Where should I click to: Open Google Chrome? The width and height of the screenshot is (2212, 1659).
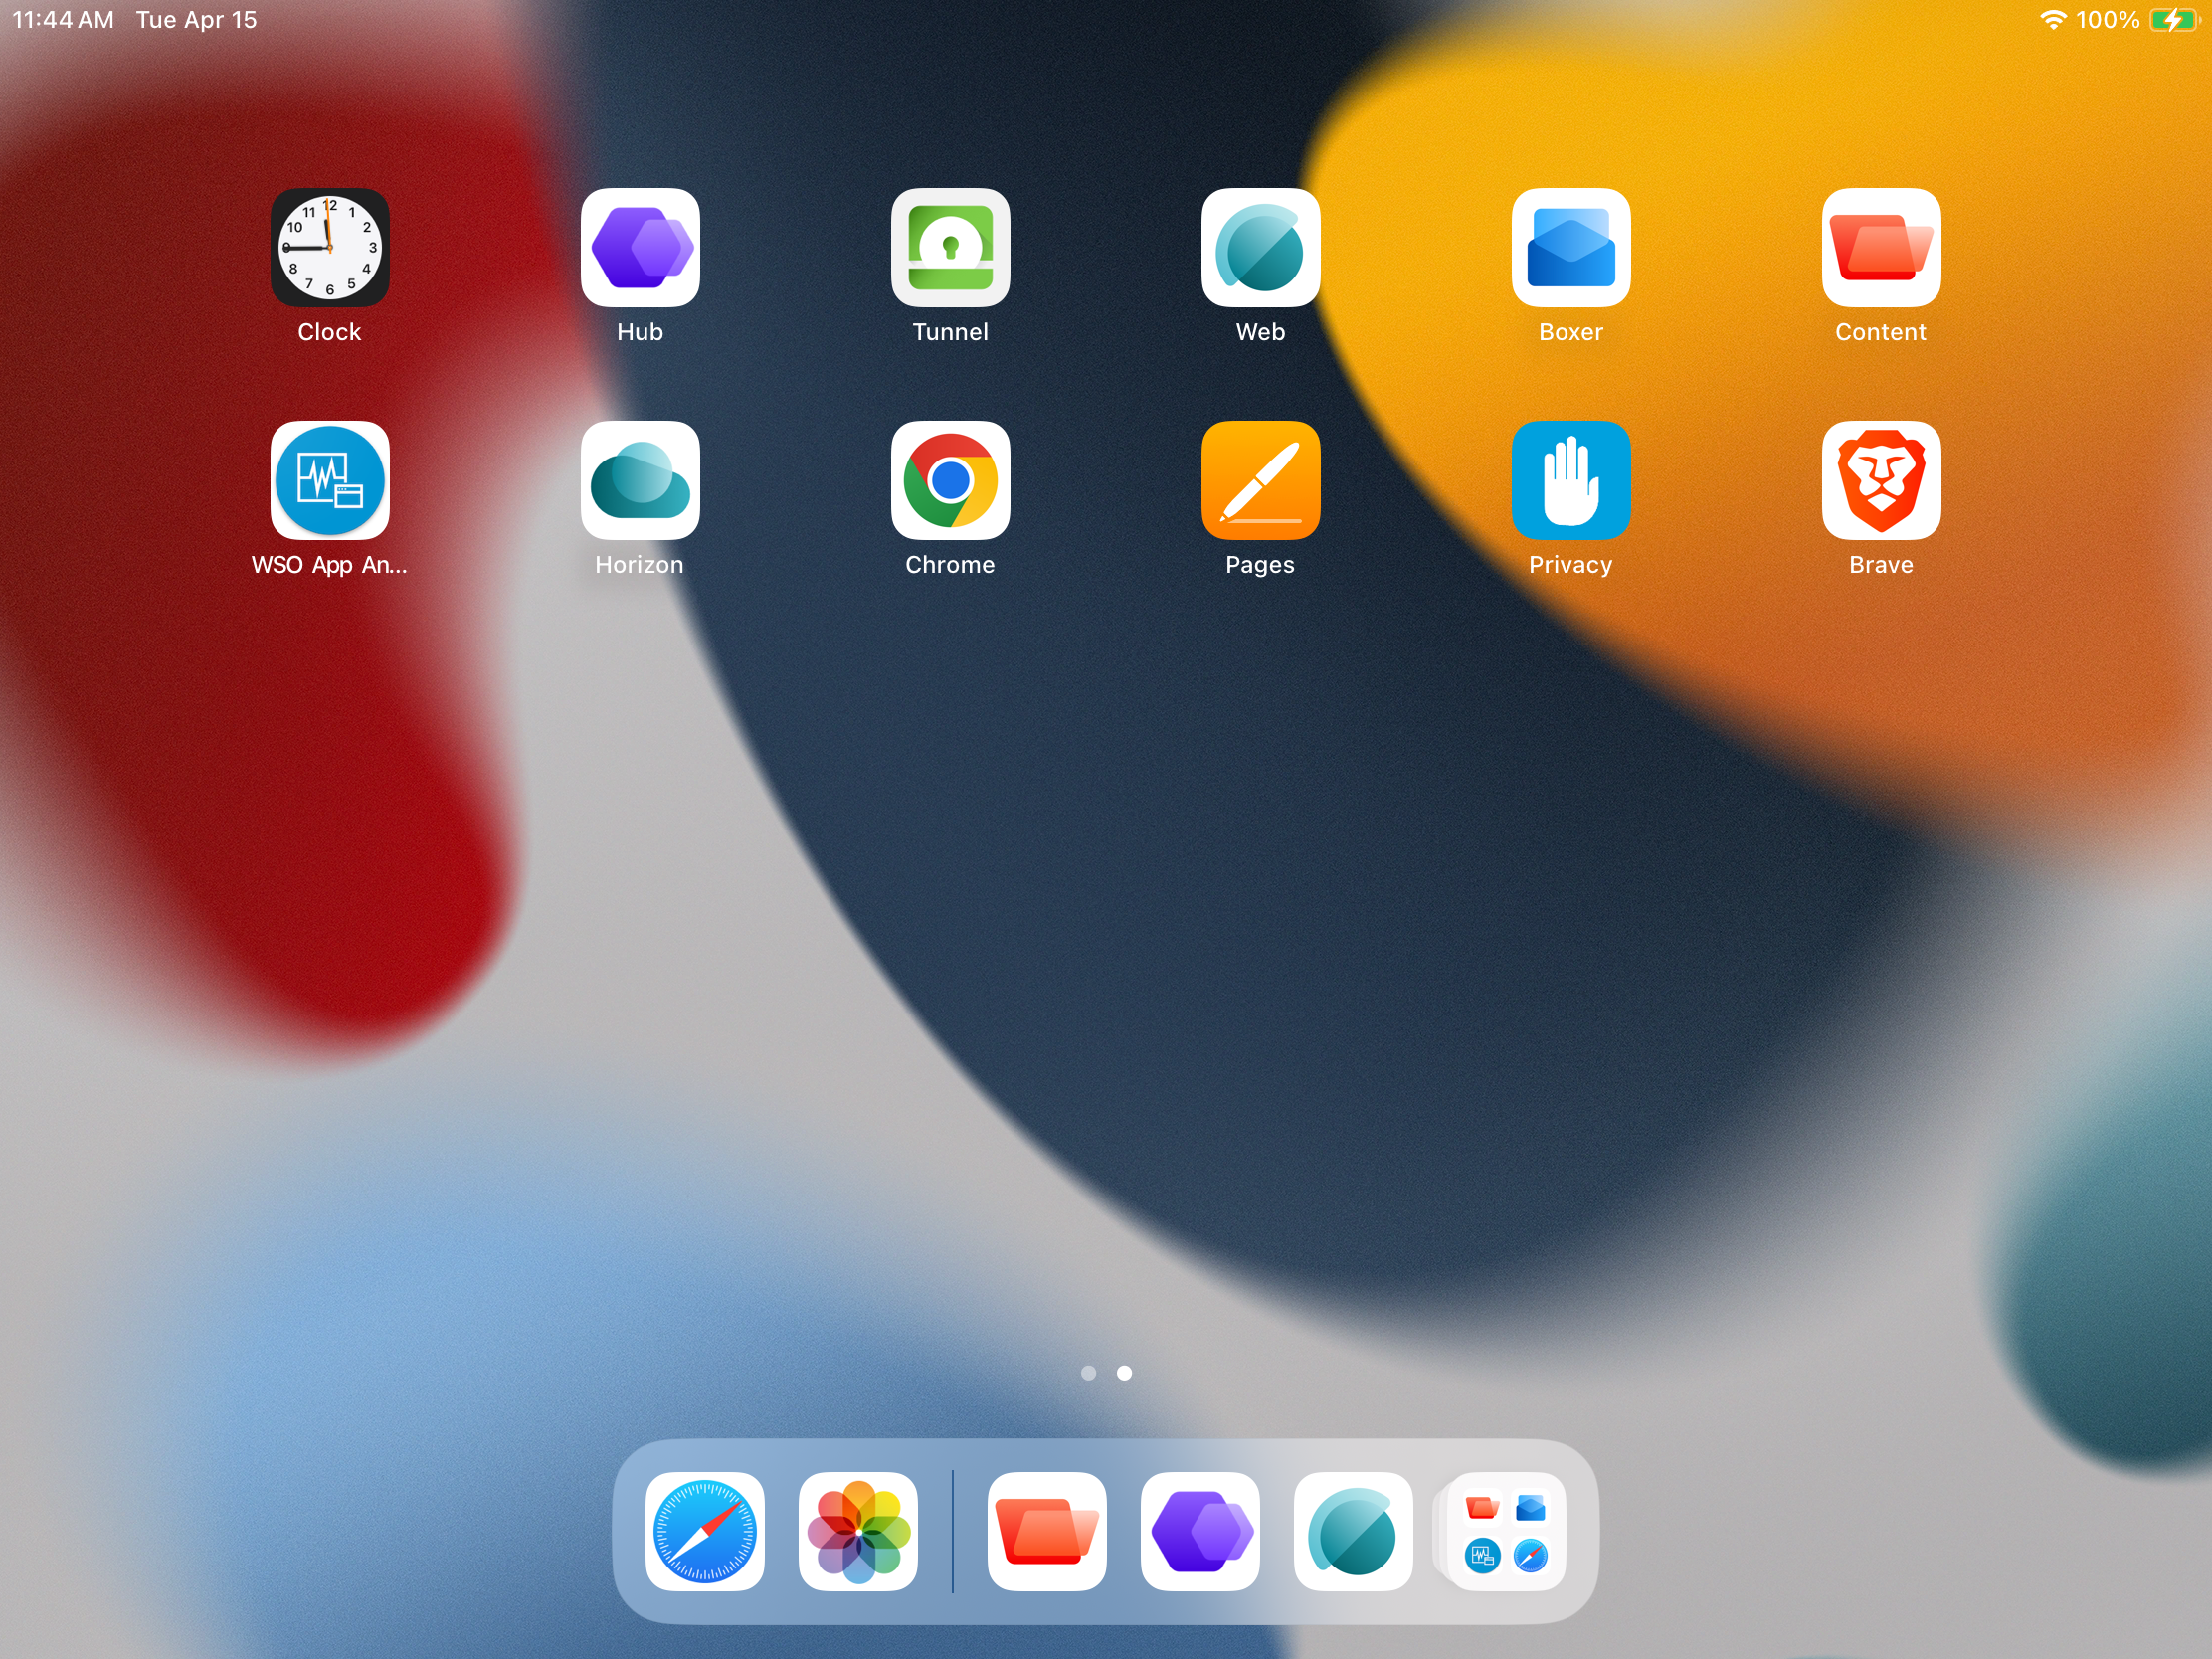950,481
